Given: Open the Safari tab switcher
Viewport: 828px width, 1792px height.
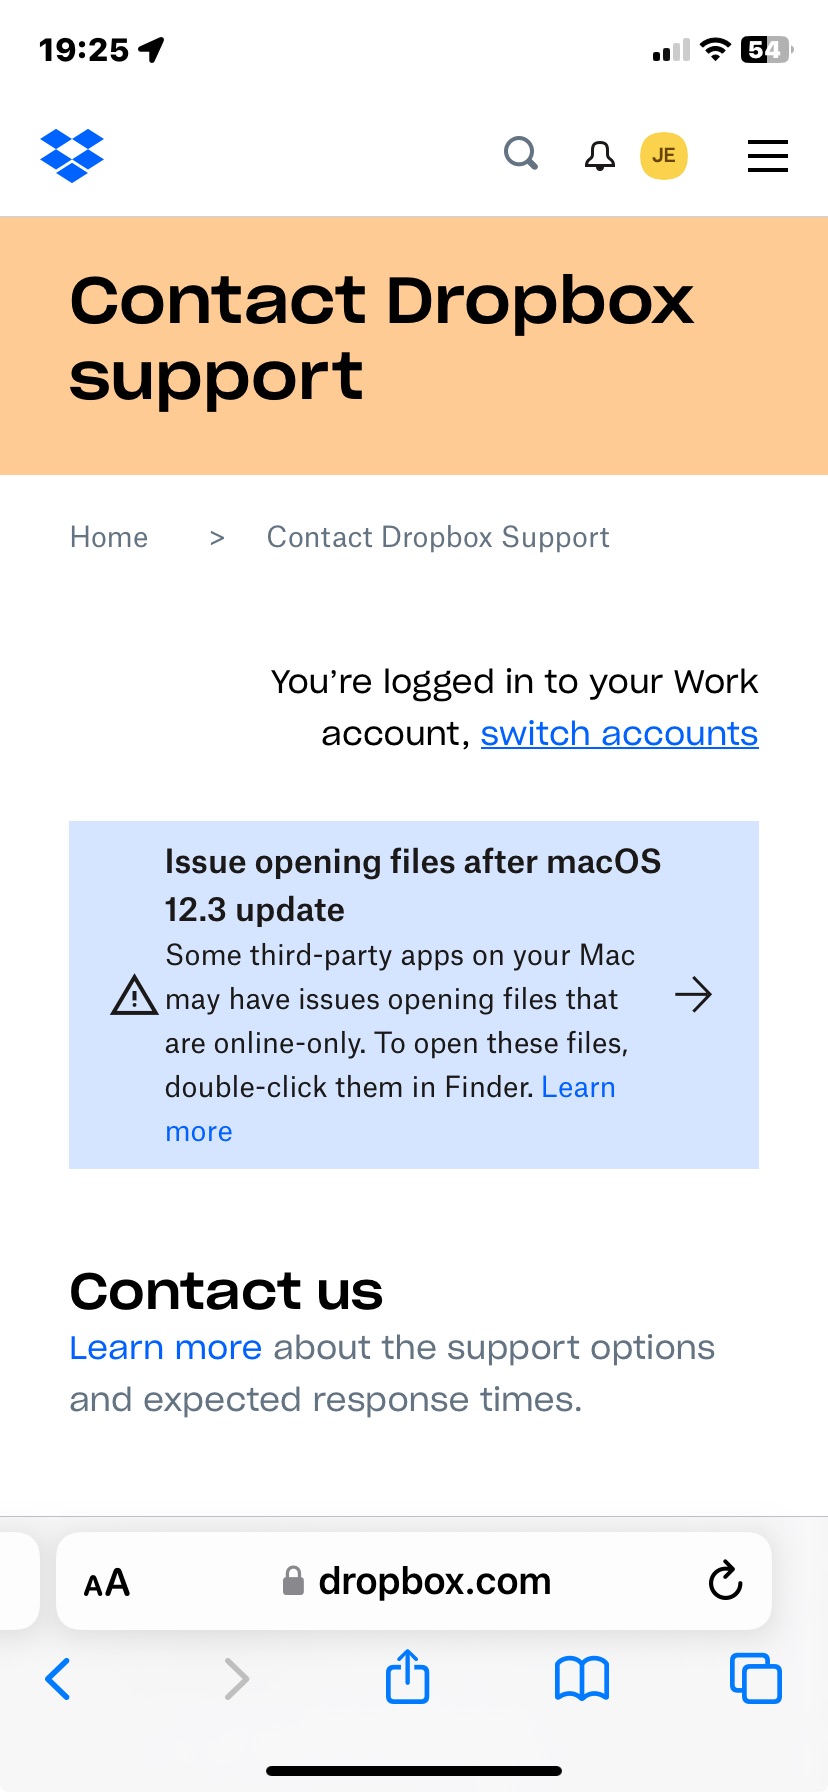Looking at the screenshot, I should click(x=755, y=1678).
